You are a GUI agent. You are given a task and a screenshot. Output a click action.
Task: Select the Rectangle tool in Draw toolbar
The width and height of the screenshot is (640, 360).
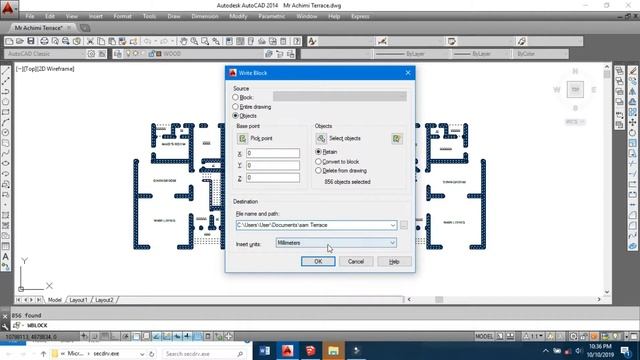[6, 112]
